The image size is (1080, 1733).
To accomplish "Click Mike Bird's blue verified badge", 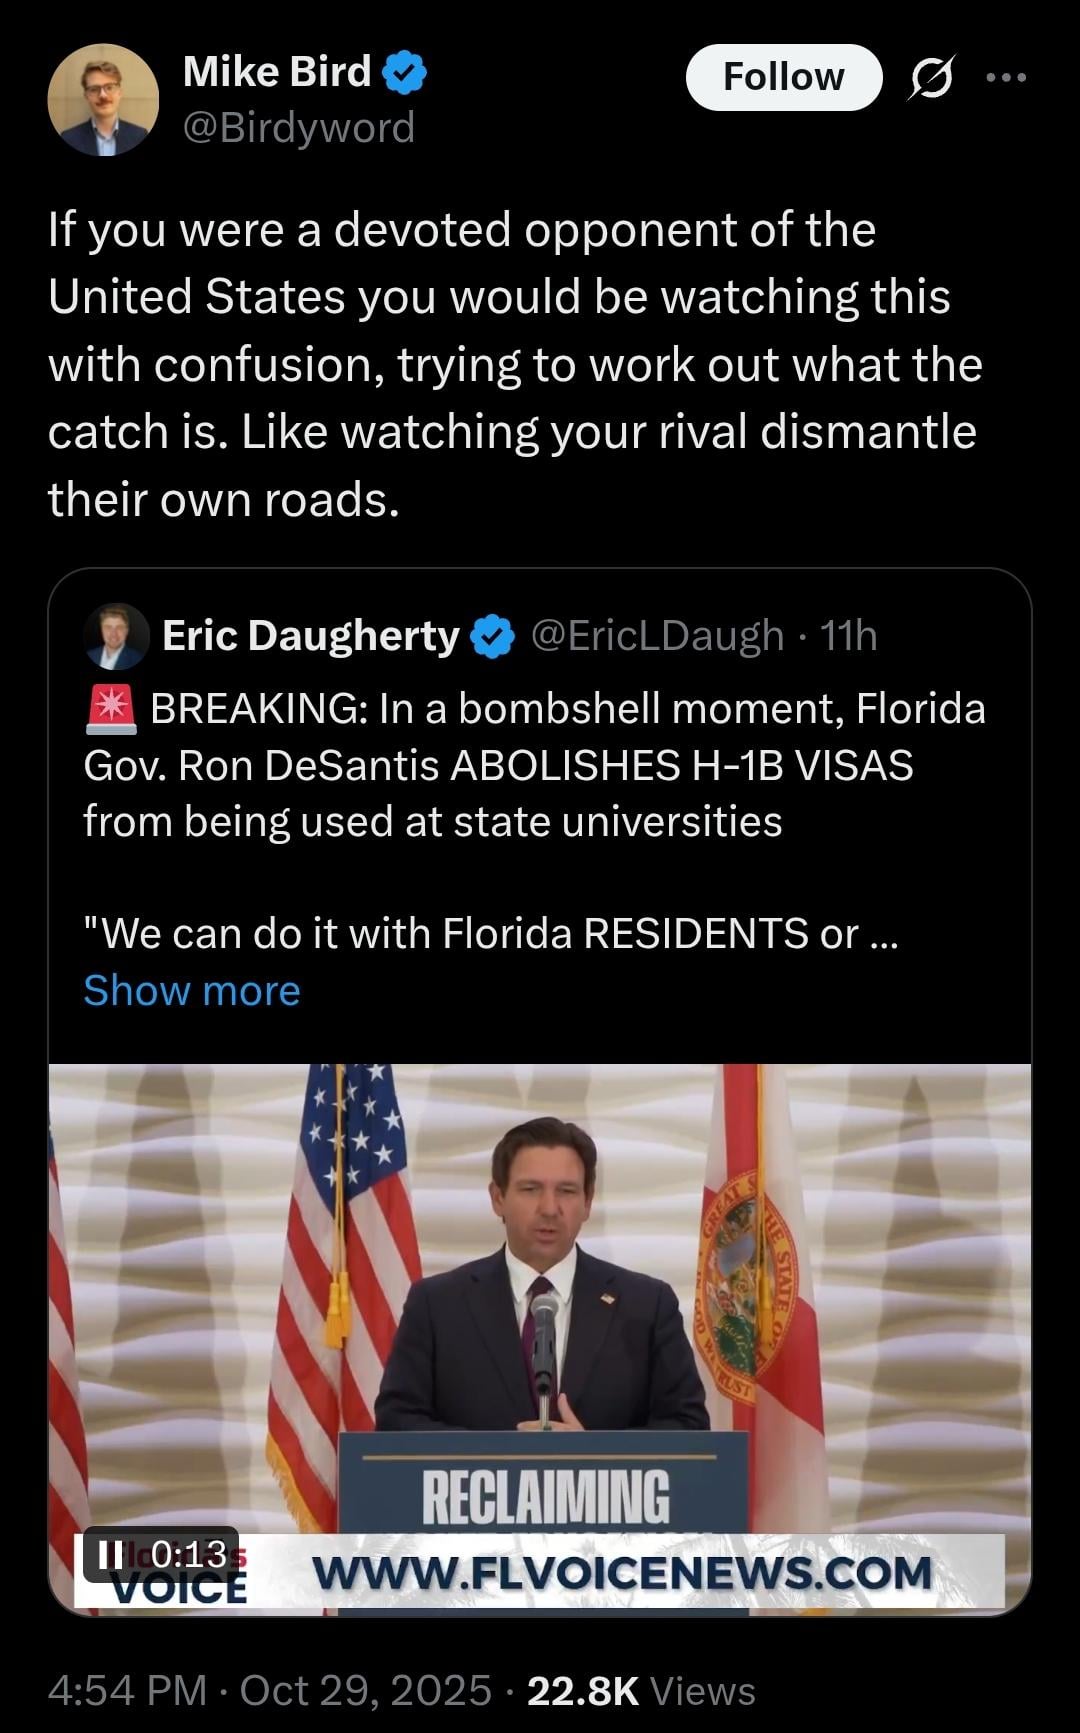I will (x=404, y=73).
